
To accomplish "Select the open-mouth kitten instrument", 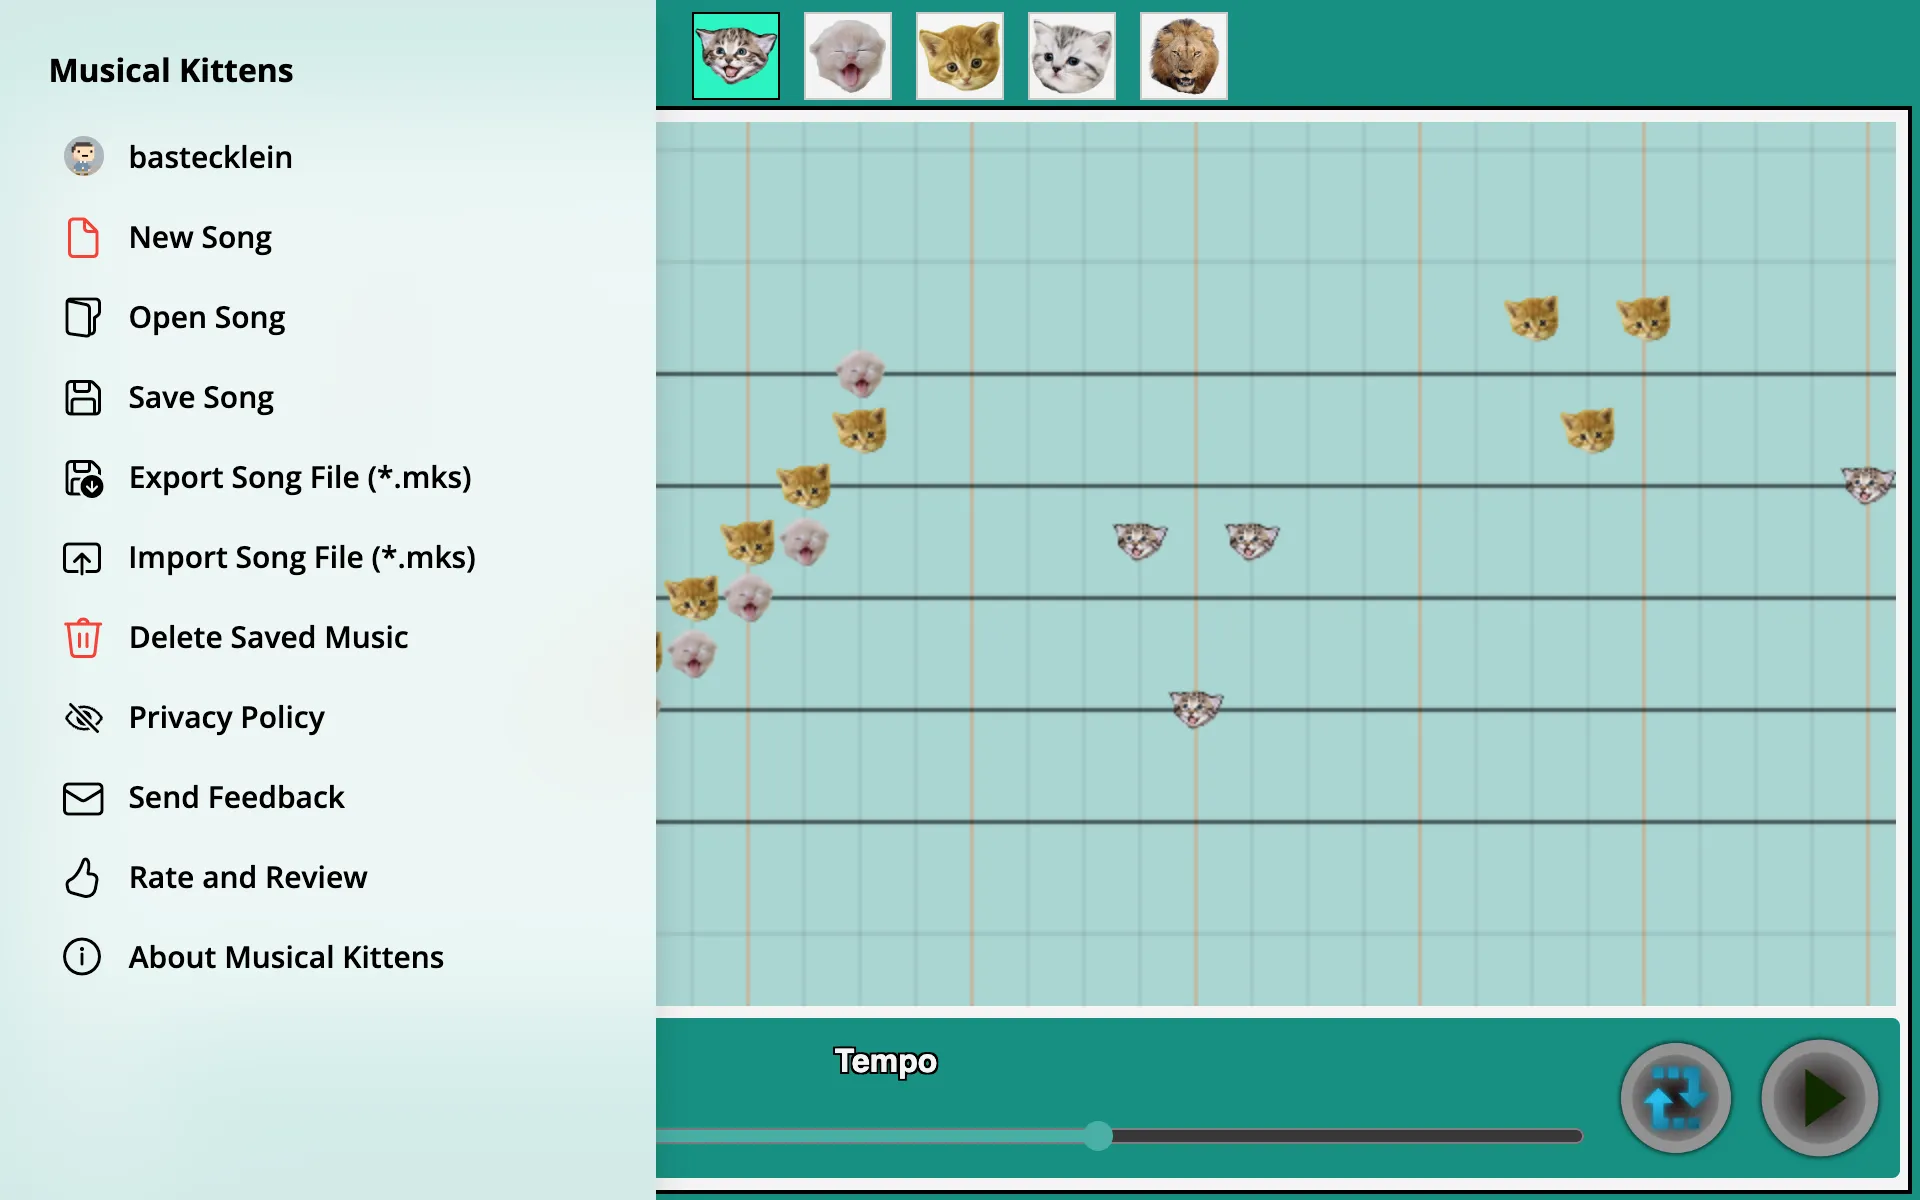I will pyautogui.click(x=846, y=55).
